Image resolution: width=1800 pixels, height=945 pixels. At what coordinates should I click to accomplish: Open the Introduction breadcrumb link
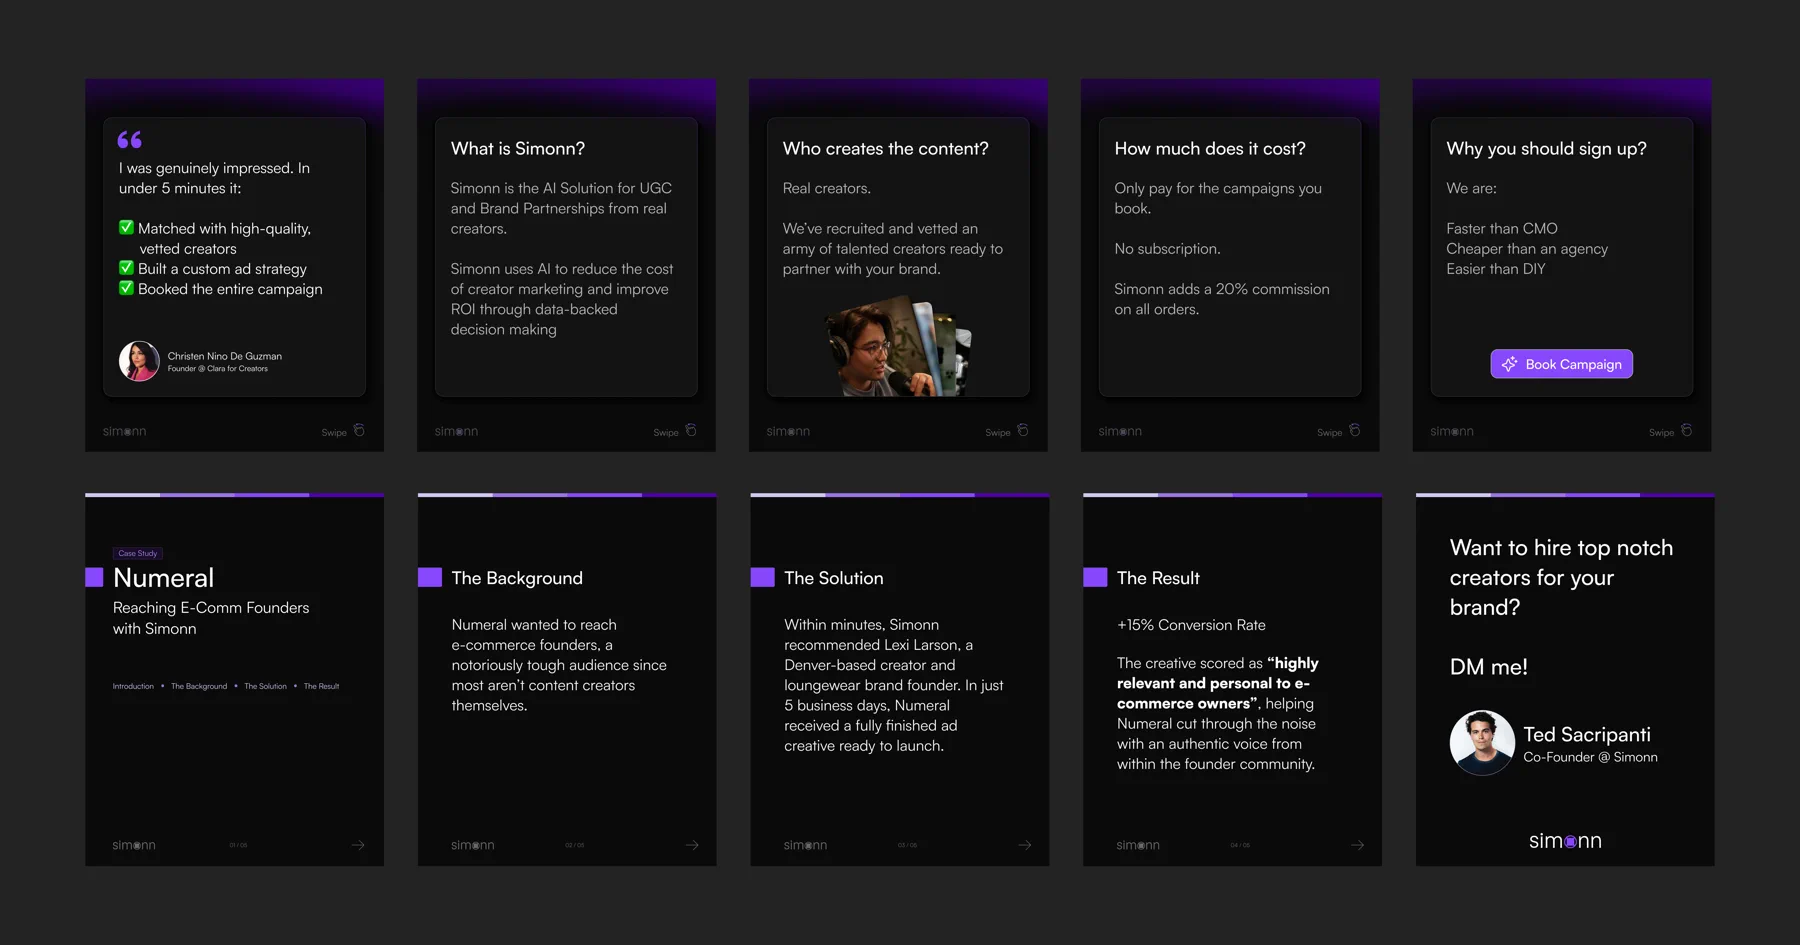coord(133,686)
